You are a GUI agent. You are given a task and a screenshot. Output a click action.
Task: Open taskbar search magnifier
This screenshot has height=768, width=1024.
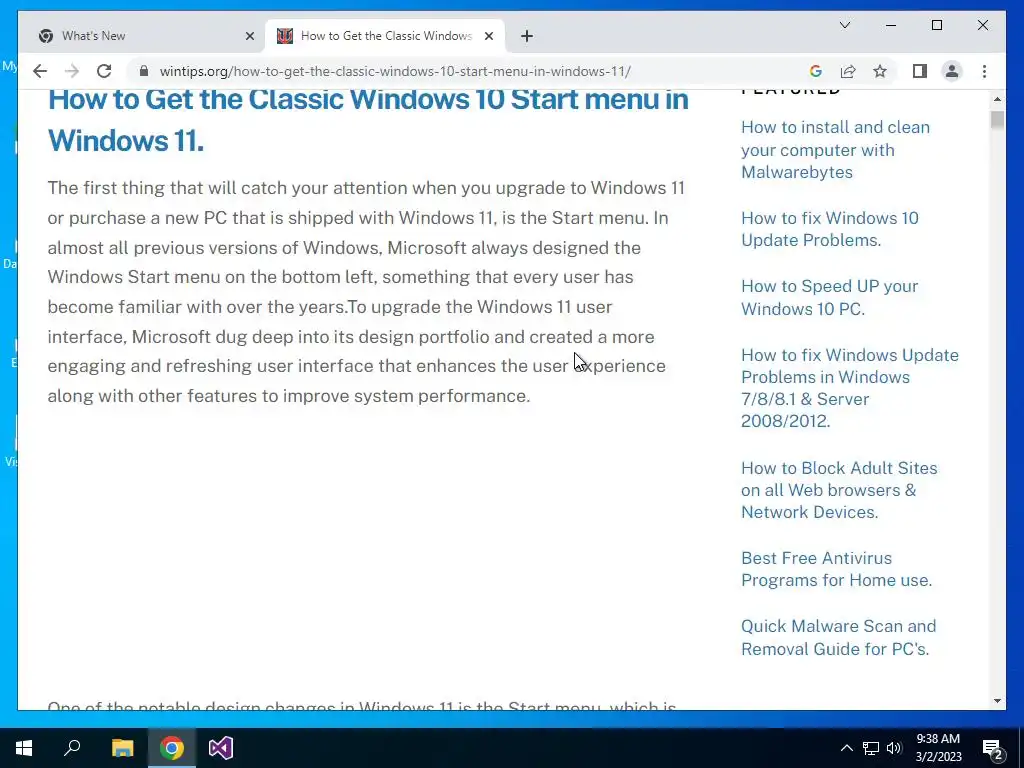(72, 748)
